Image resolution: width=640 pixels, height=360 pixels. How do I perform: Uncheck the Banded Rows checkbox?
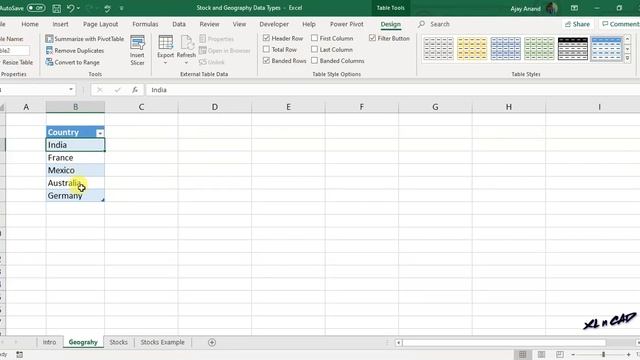[x=267, y=61]
